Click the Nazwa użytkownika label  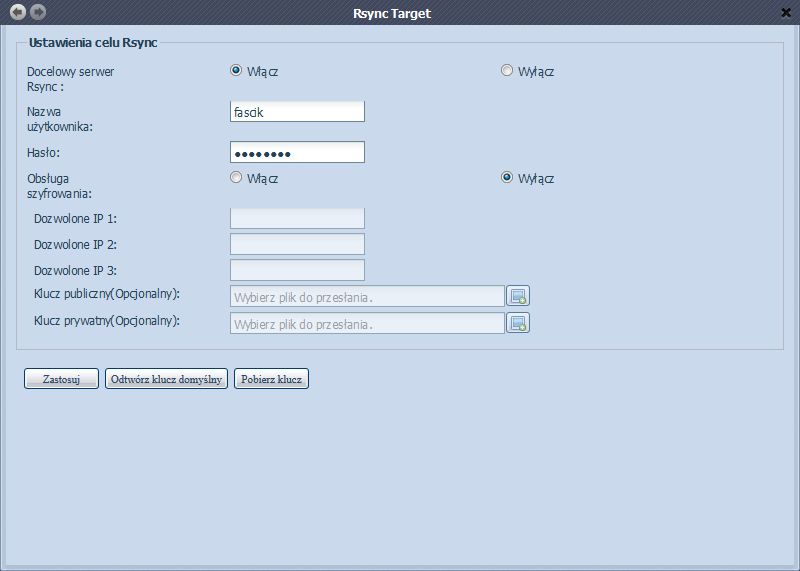pos(60,119)
